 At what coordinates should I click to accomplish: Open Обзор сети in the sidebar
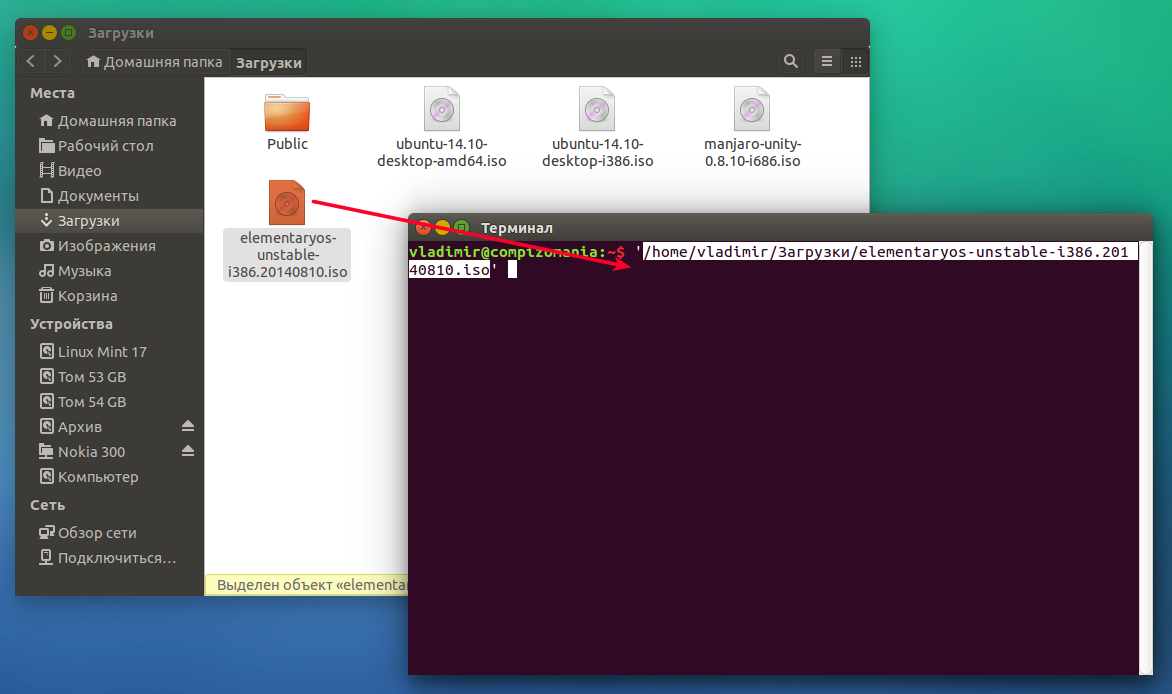point(109,533)
